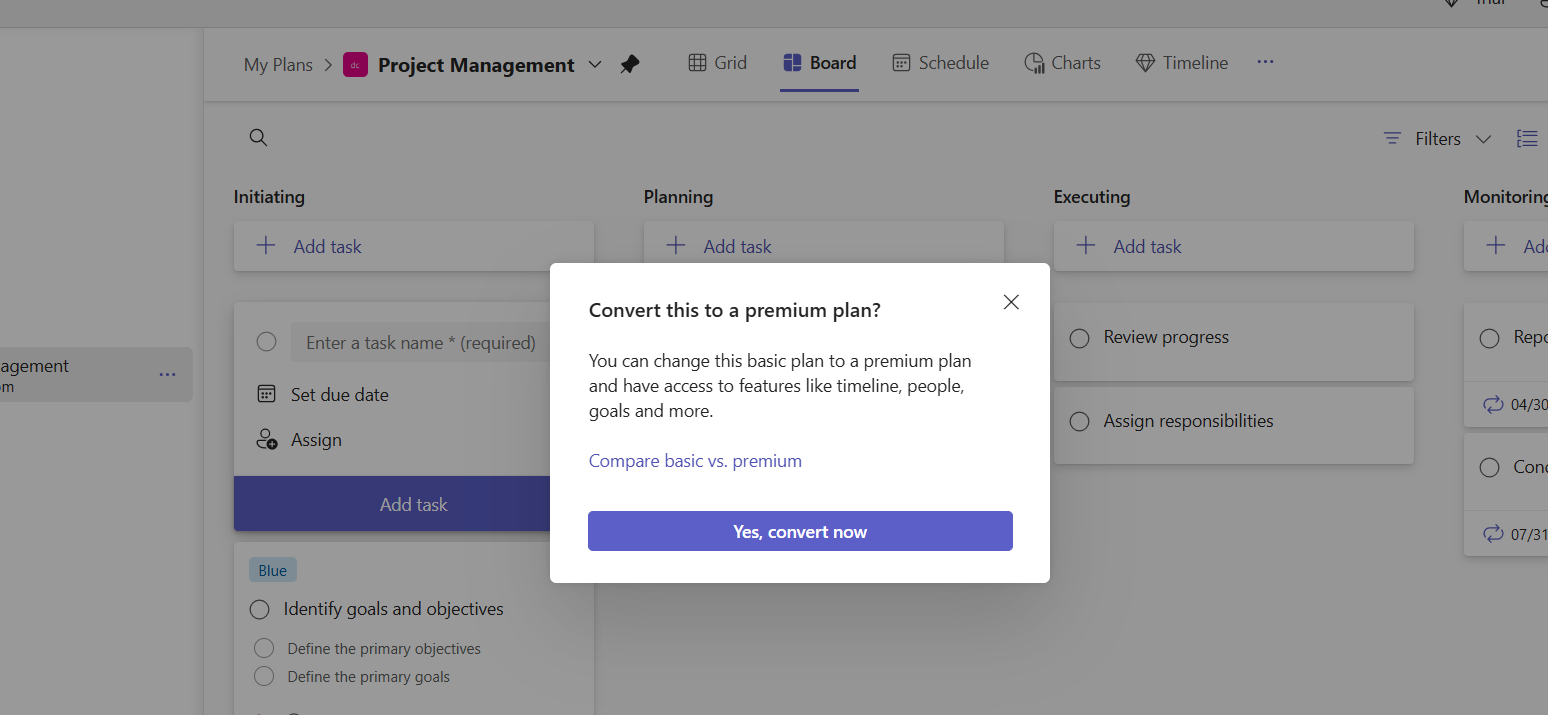Expand the Filters dropdown chevron
This screenshot has height=715, width=1548.
[1483, 139]
